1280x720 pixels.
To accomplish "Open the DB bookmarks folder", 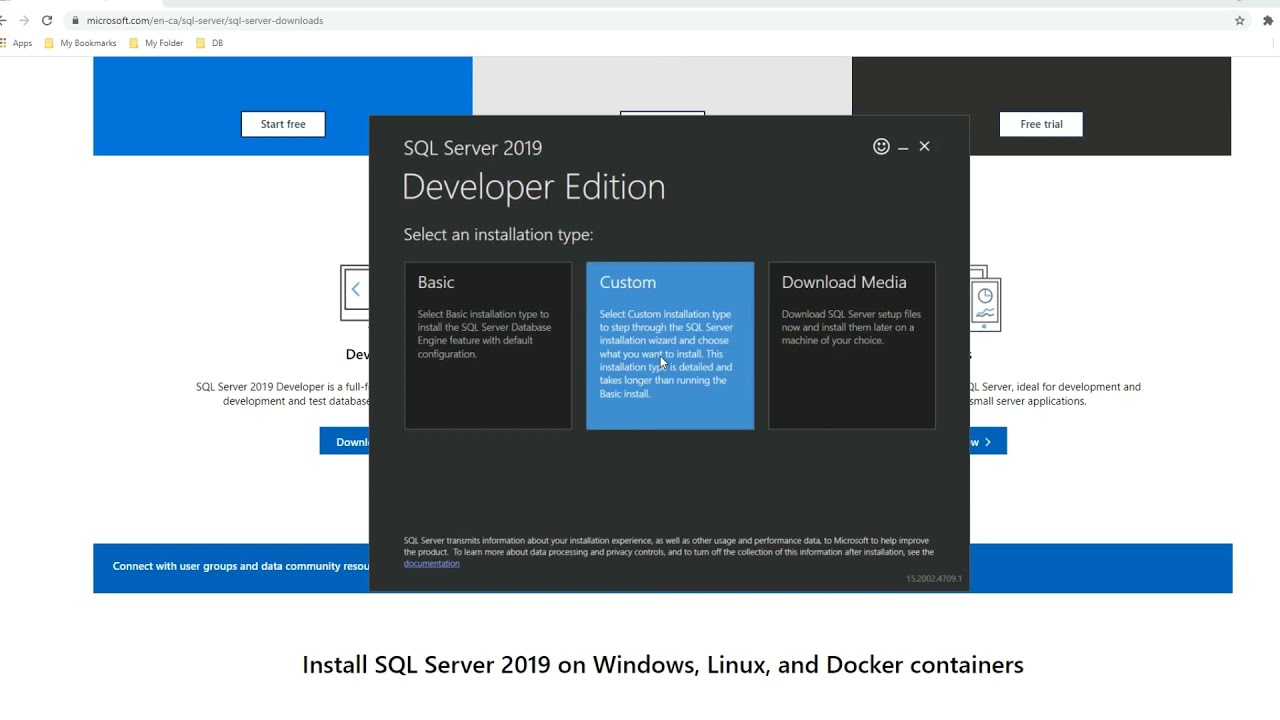I will pyautogui.click(x=210, y=43).
